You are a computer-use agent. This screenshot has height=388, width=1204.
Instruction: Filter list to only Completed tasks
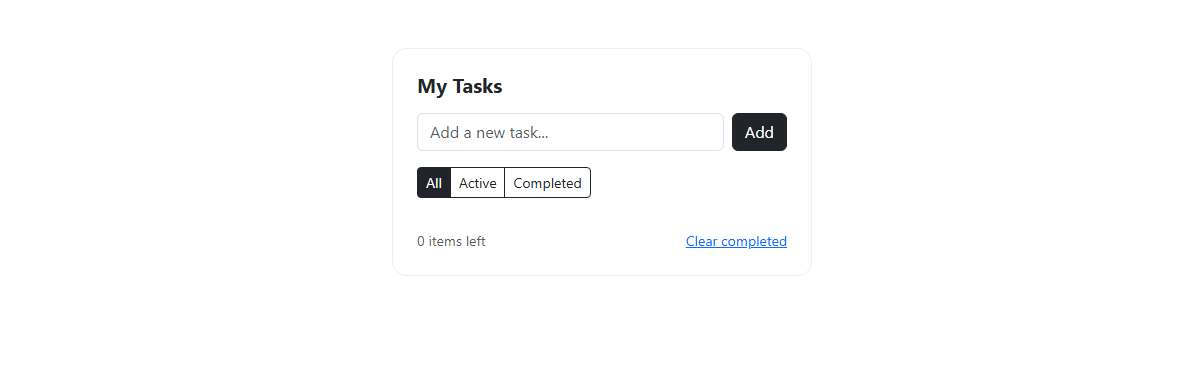[x=547, y=183]
